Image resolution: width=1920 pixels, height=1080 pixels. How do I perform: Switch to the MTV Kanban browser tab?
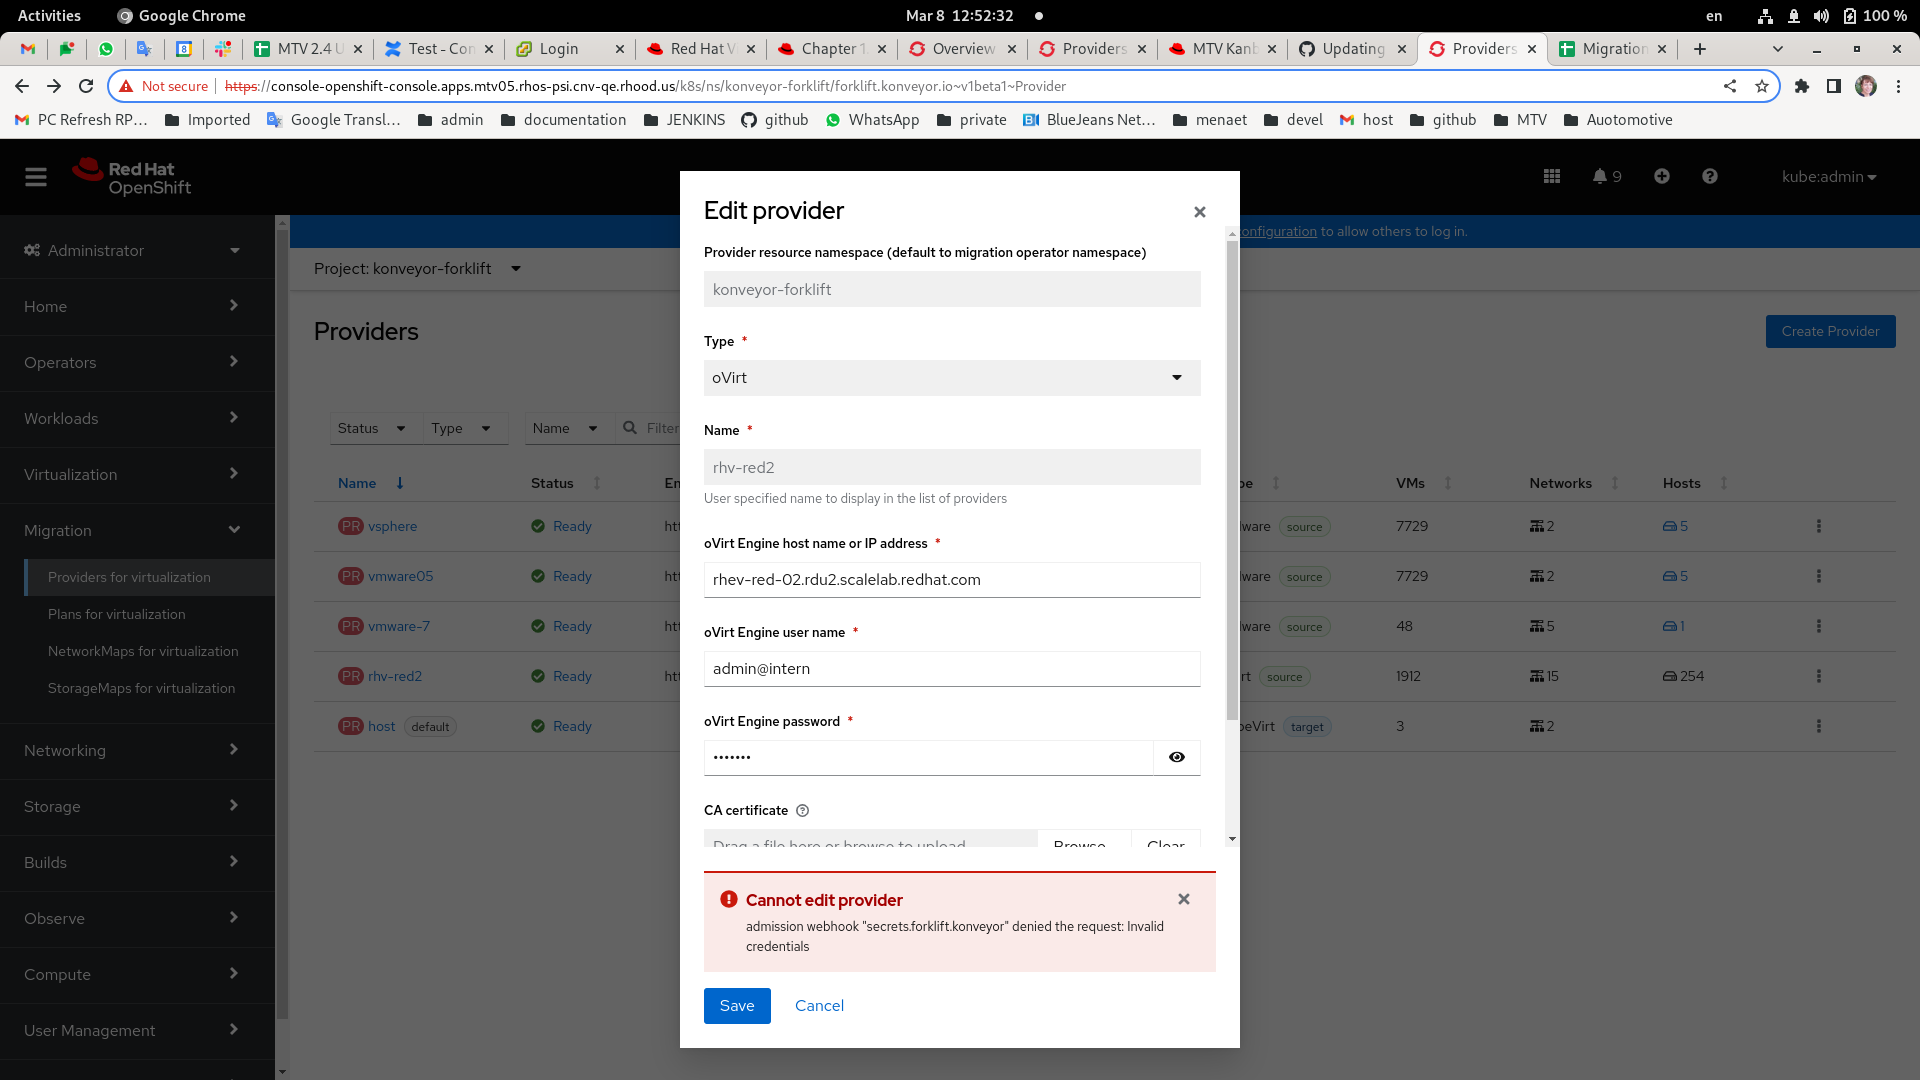pos(1218,48)
